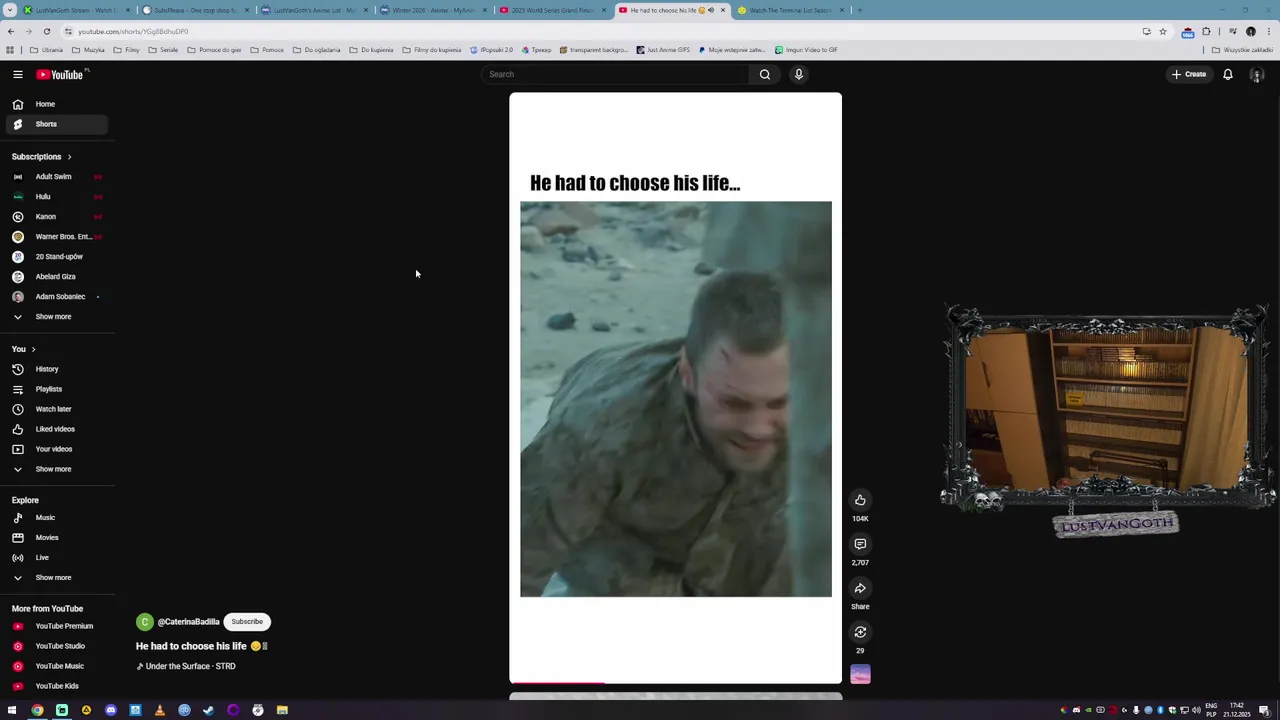Switch to Watch The Terminal List tab
The width and height of the screenshot is (1280, 720).
(x=790, y=10)
